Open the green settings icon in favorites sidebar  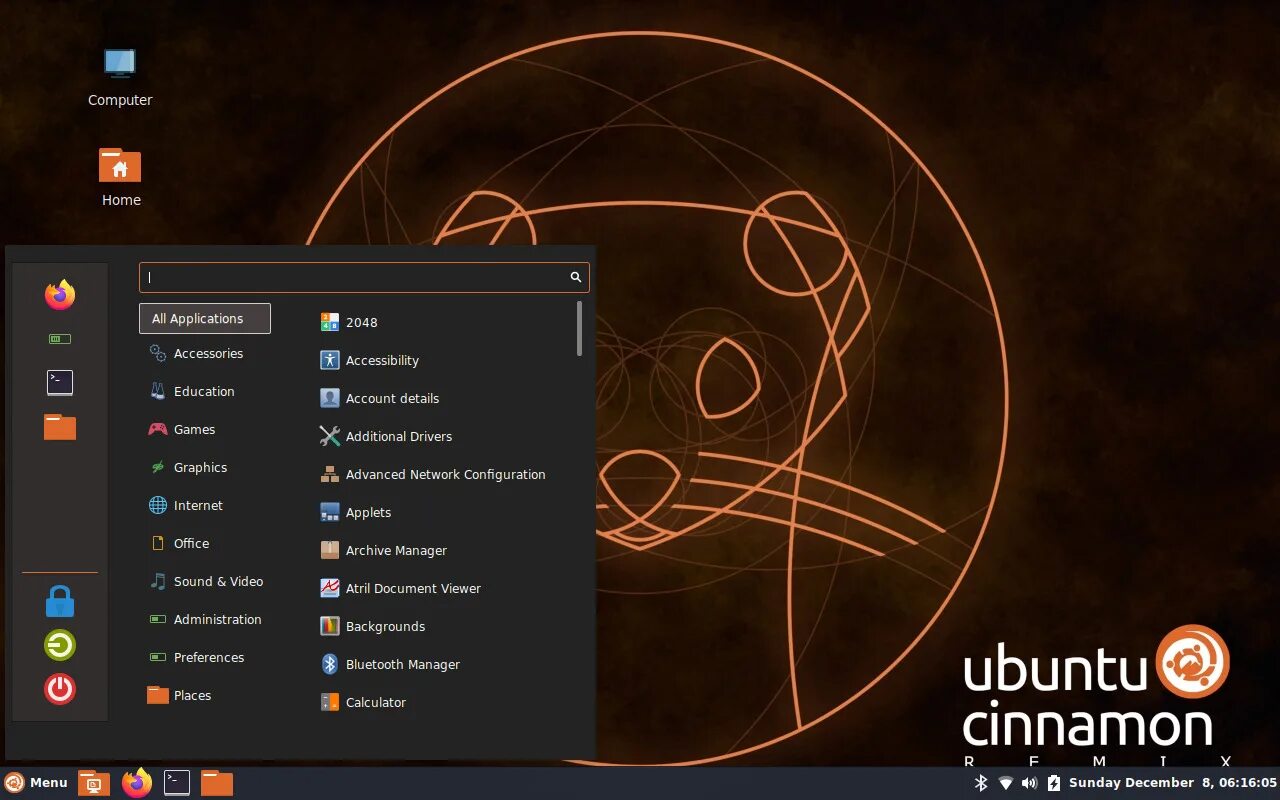[60, 339]
